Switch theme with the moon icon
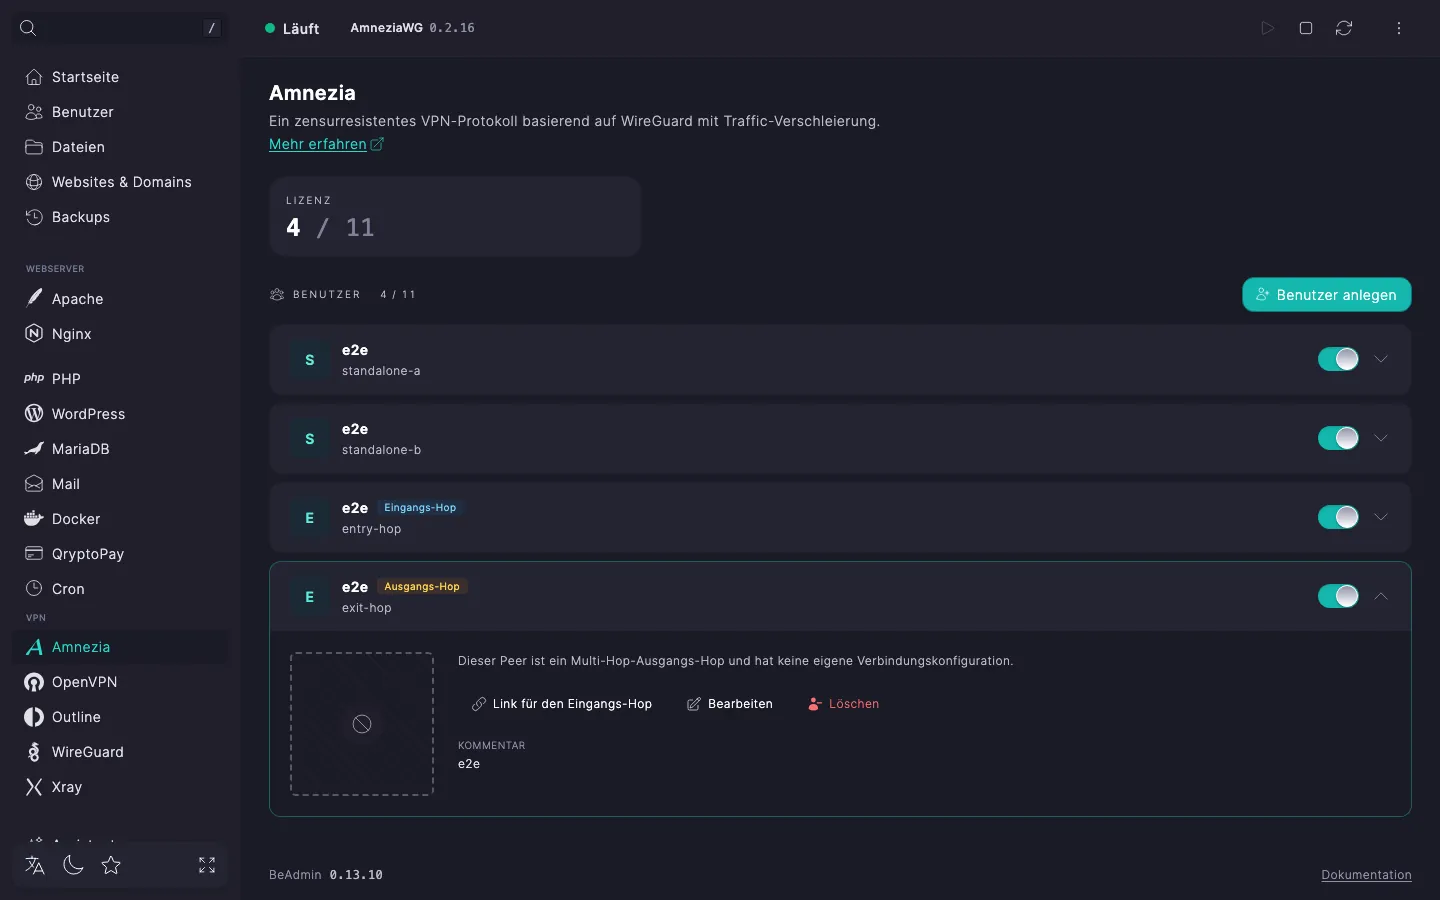1440x900 pixels. coord(73,865)
